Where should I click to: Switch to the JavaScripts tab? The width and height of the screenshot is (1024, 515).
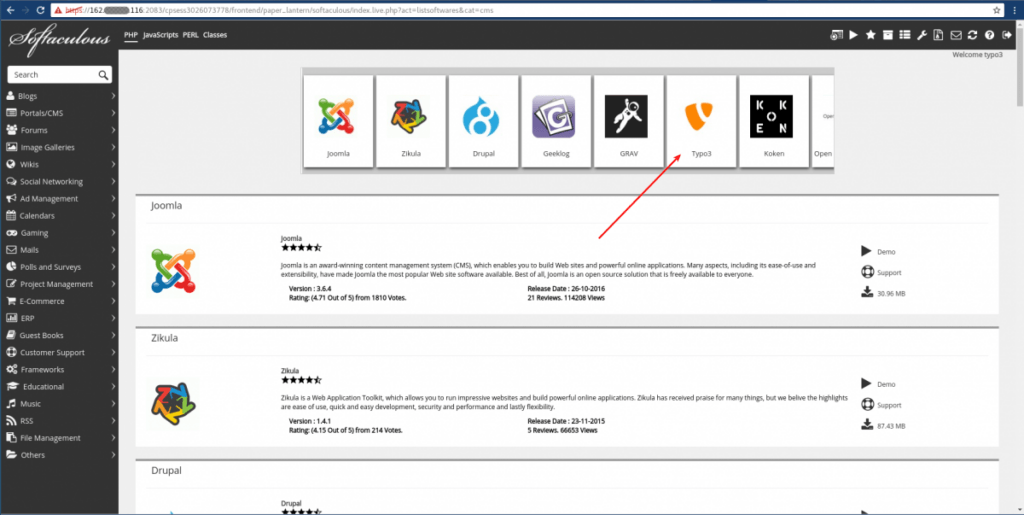pyautogui.click(x=161, y=35)
